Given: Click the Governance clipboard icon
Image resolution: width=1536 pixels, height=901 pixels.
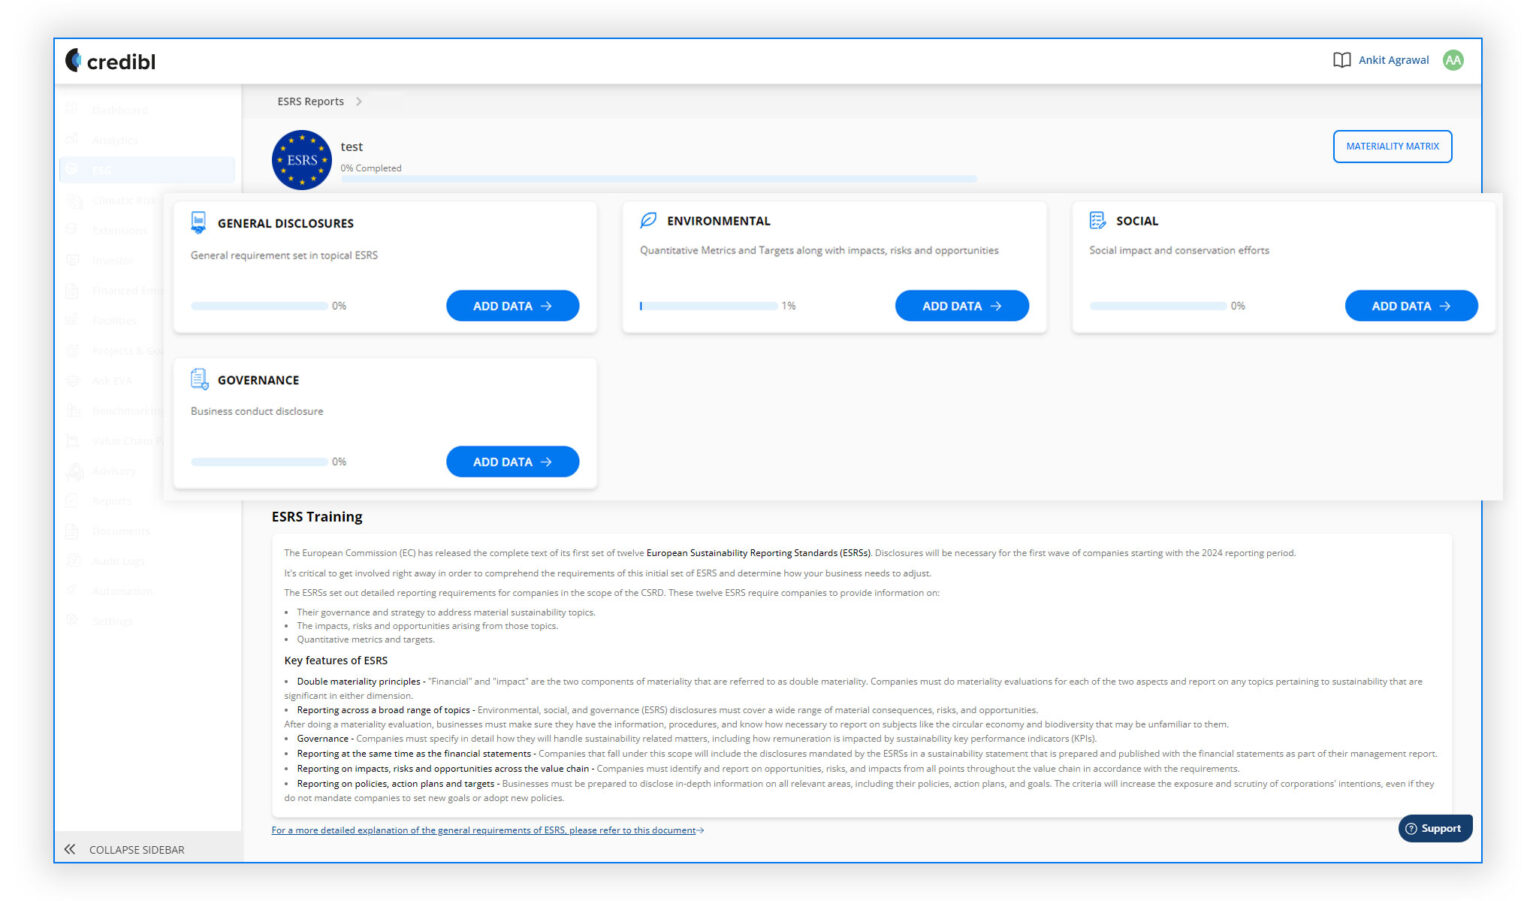Looking at the screenshot, I should pos(199,378).
